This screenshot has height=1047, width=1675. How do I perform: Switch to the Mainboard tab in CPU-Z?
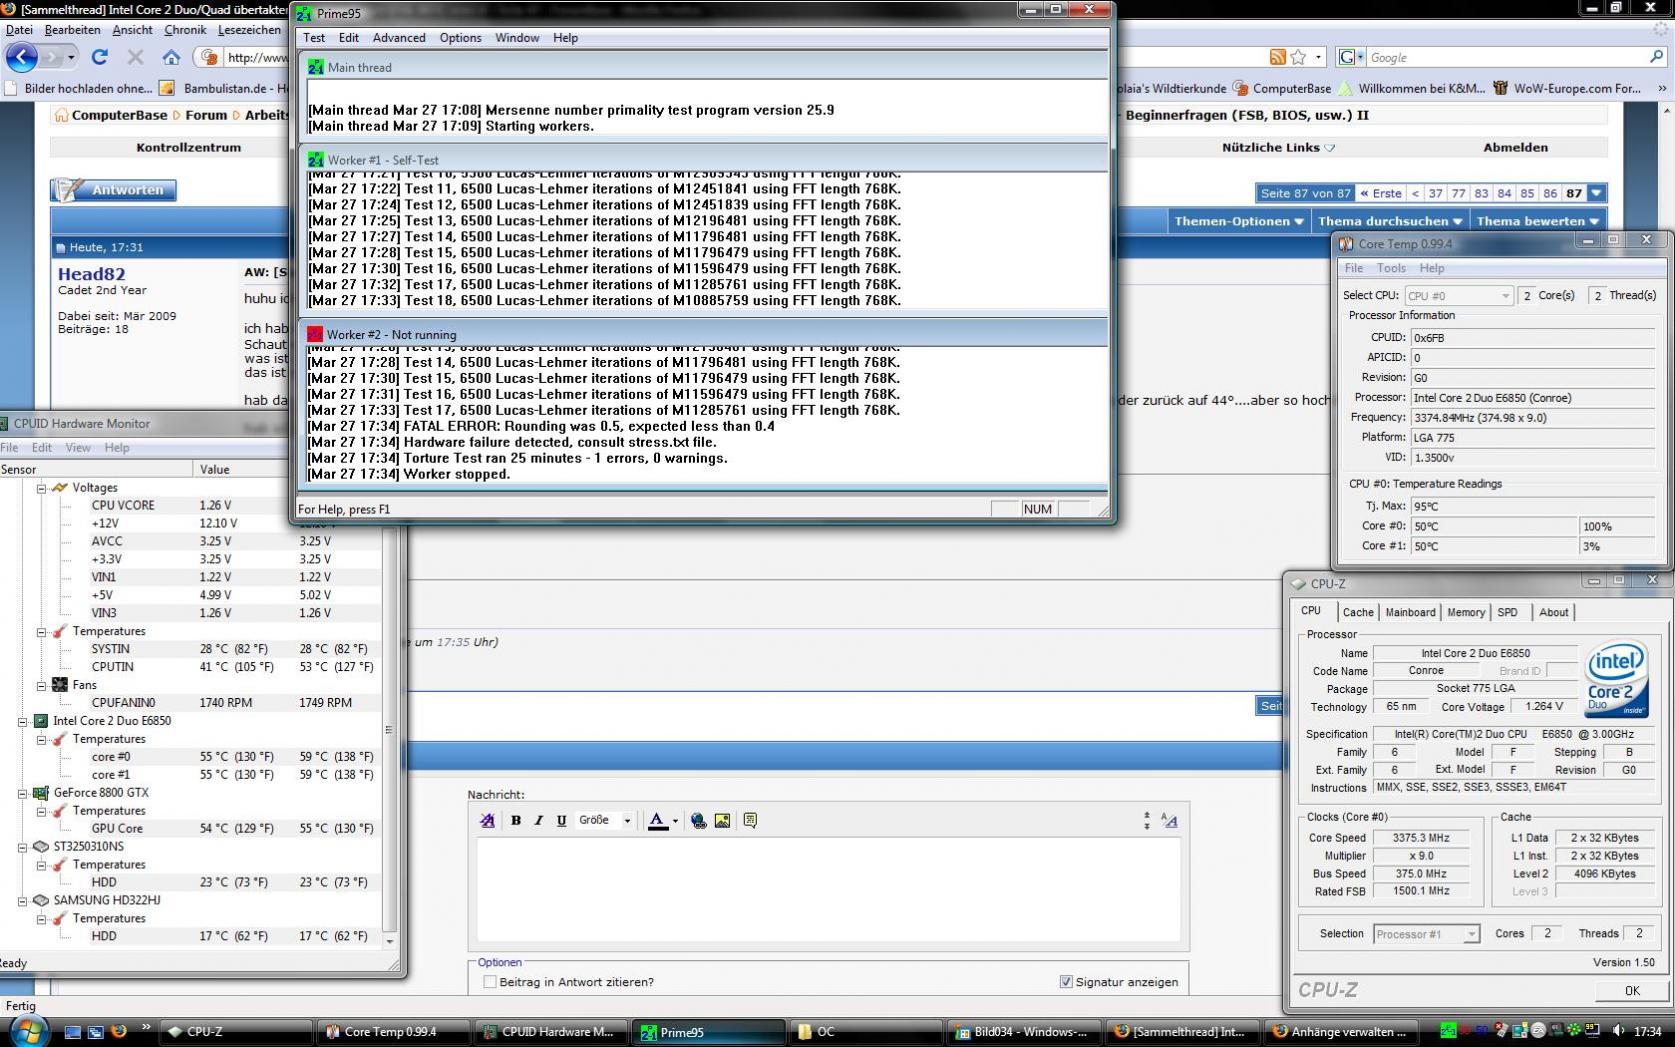pyautogui.click(x=1410, y=612)
